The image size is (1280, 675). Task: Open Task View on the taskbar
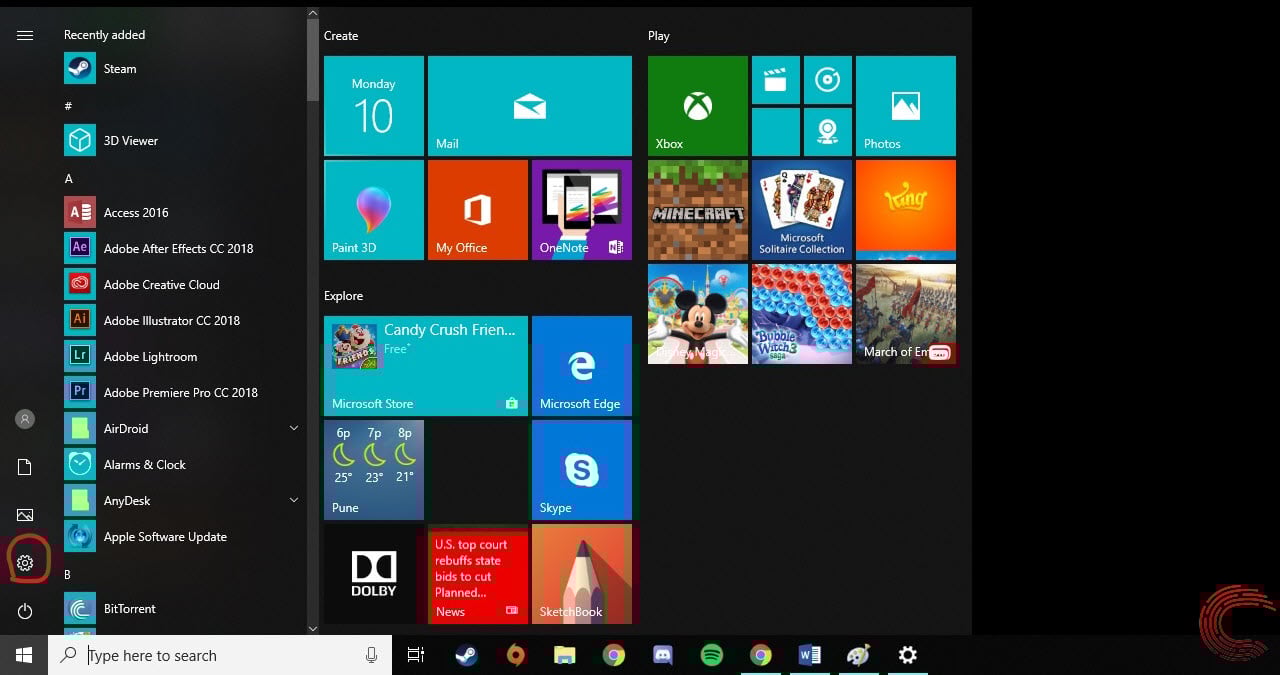point(416,655)
